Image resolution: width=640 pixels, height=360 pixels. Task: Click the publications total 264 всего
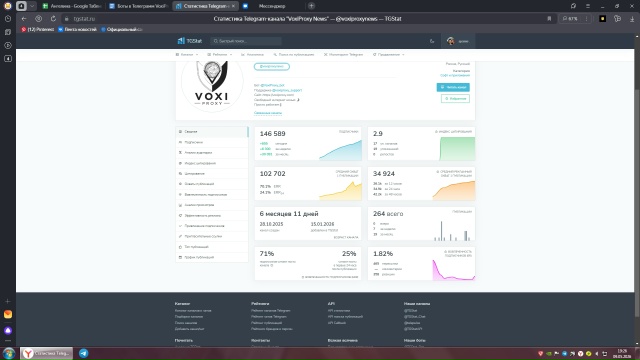pos(388,214)
